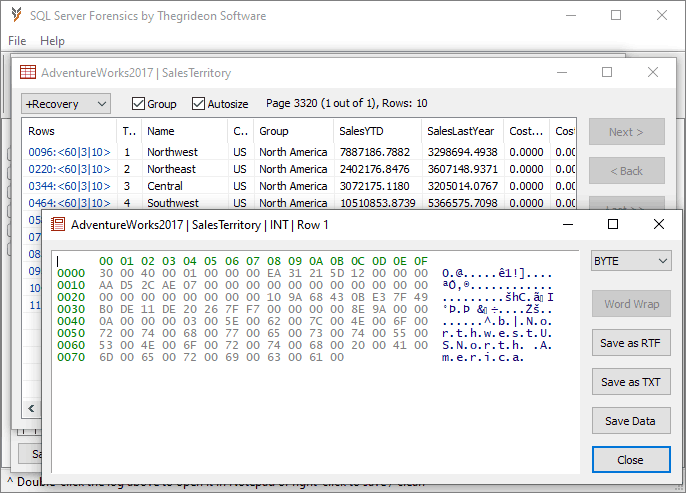Click the SQL Server Forensics app logo icon
The height and width of the screenshot is (493, 686).
pos(16,15)
